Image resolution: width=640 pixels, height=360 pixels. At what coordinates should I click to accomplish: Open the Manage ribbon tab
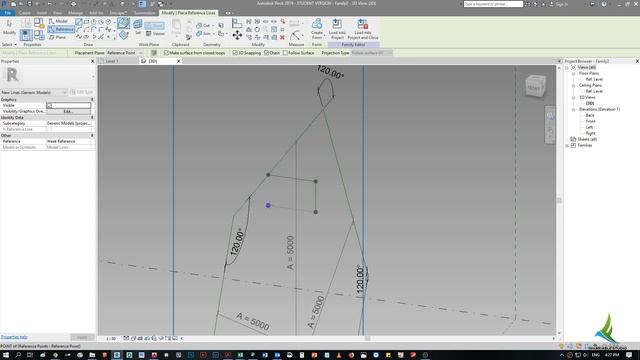click(75, 13)
